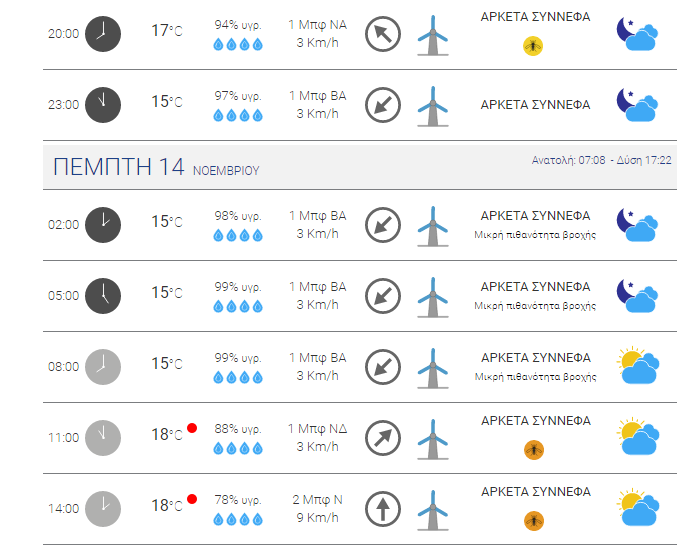Click the wind turbine icon at 11:00
Viewport: 699px width, 552px height.
point(432,439)
